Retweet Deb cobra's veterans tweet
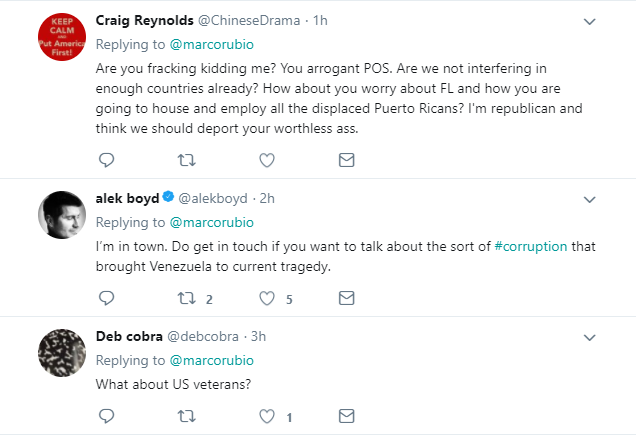 (x=187, y=415)
